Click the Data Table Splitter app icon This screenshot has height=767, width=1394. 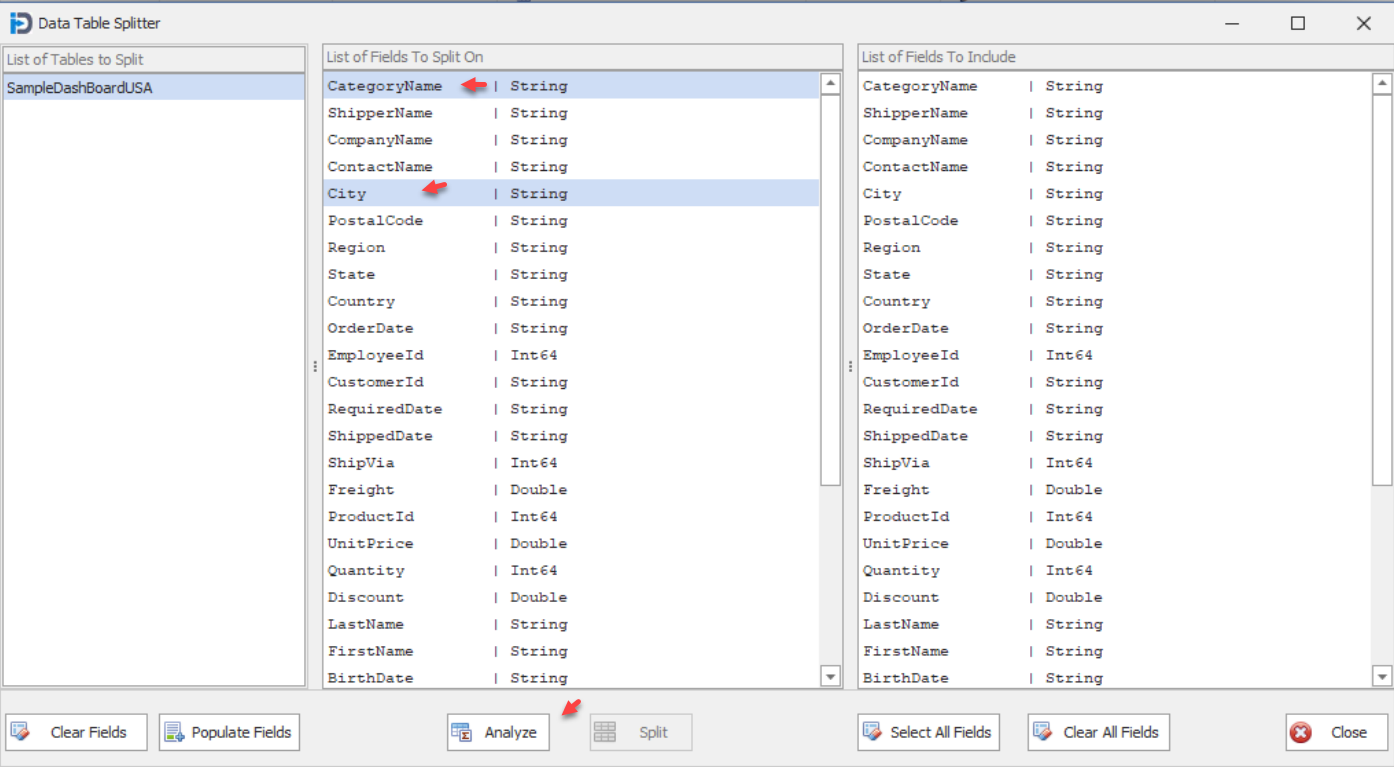point(21,22)
